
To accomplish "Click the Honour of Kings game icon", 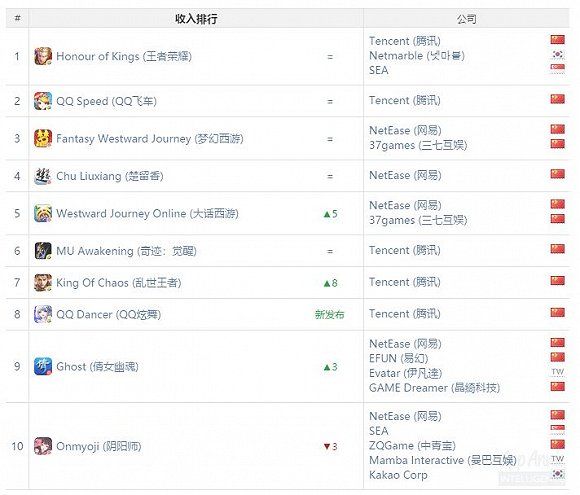I will [x=43, y=56].
